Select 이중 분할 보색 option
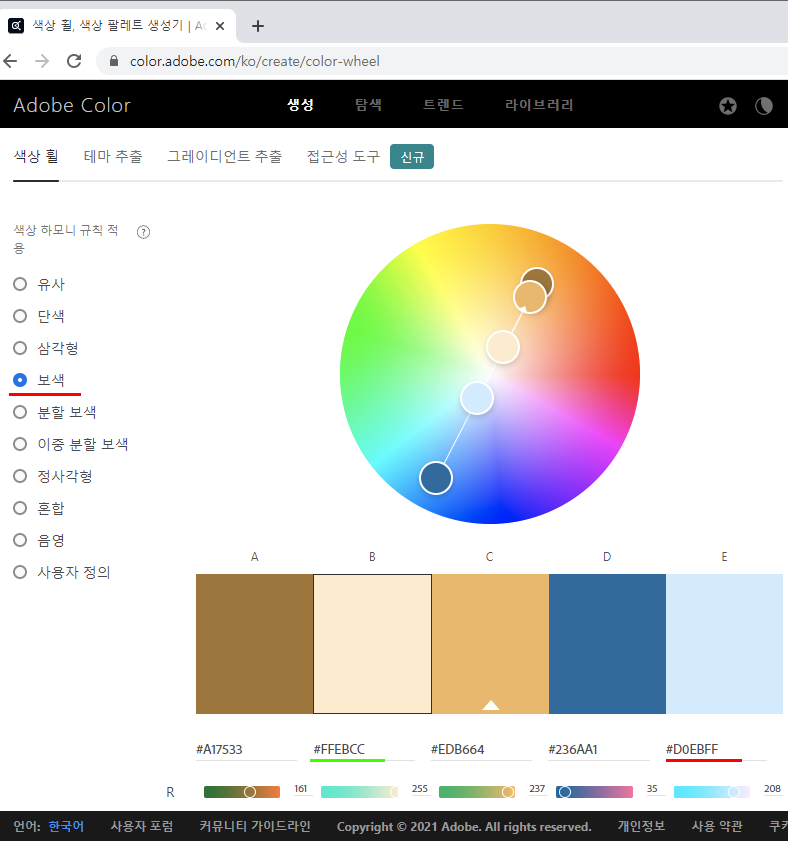This screenshot has height=841, width=788. tap(20, 444)
